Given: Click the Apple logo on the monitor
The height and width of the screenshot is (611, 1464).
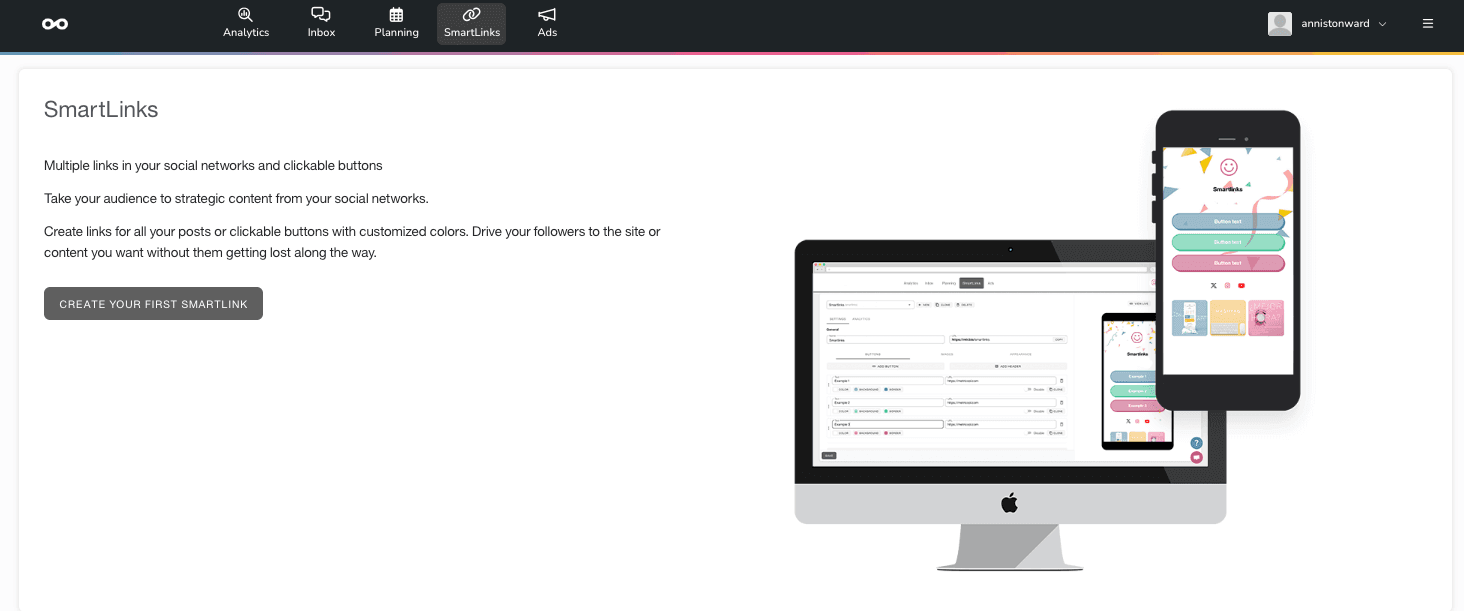Looking at the screenshot, I should tap(1010, 502).
